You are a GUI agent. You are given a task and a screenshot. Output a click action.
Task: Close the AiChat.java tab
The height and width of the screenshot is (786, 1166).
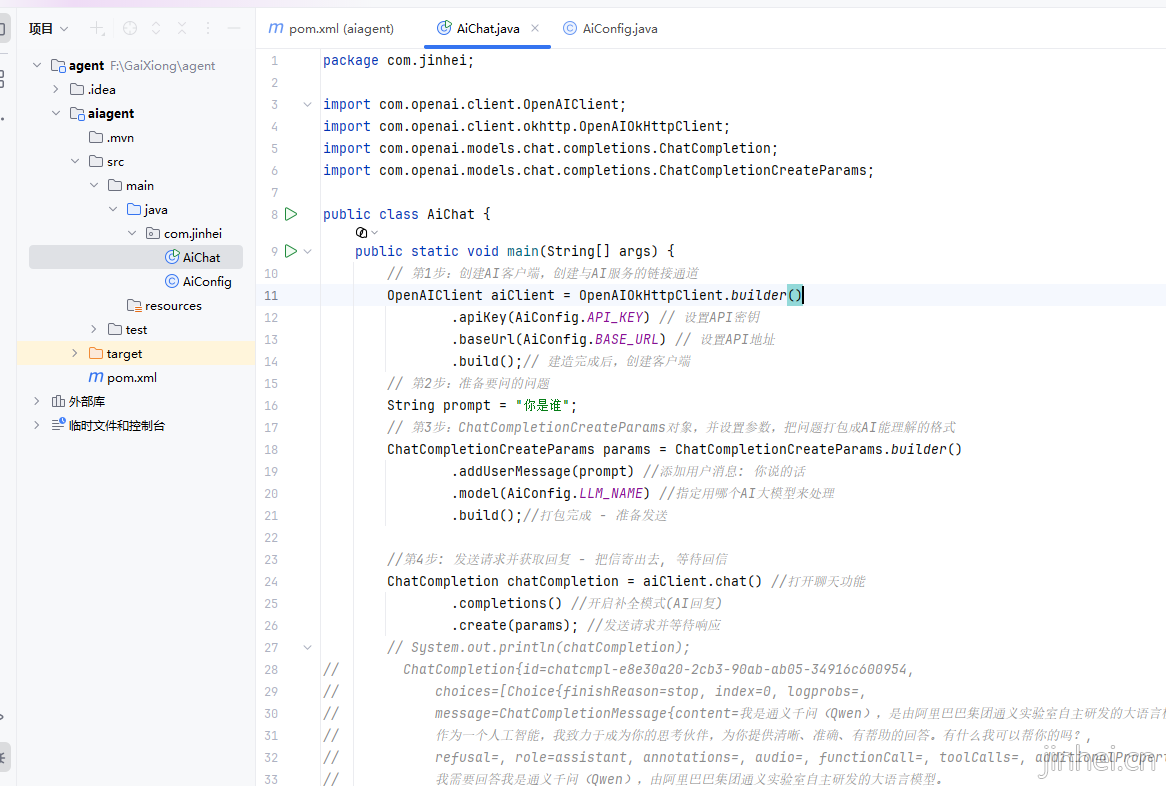point(535,28)
